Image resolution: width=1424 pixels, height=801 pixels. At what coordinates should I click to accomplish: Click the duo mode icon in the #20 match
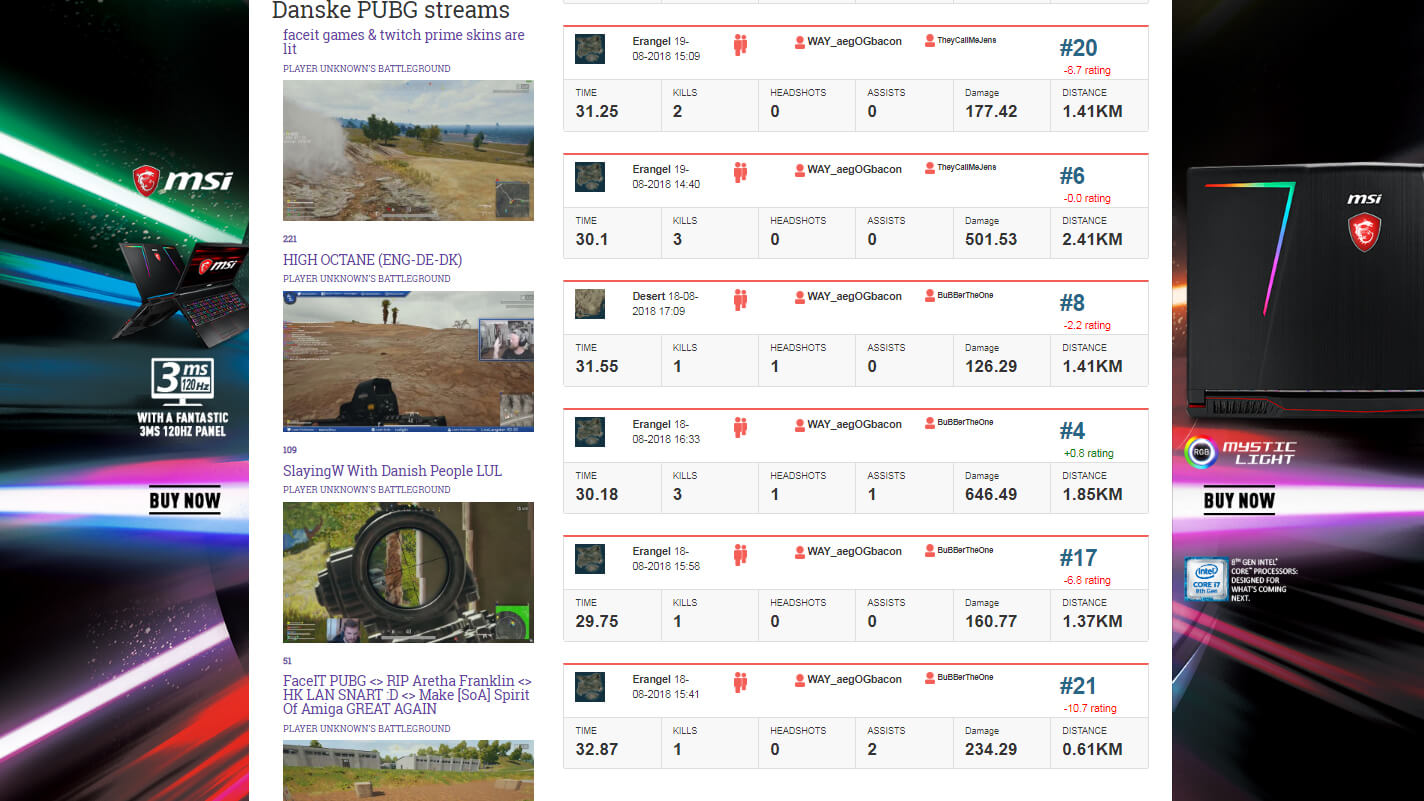(x=740, y=45)
